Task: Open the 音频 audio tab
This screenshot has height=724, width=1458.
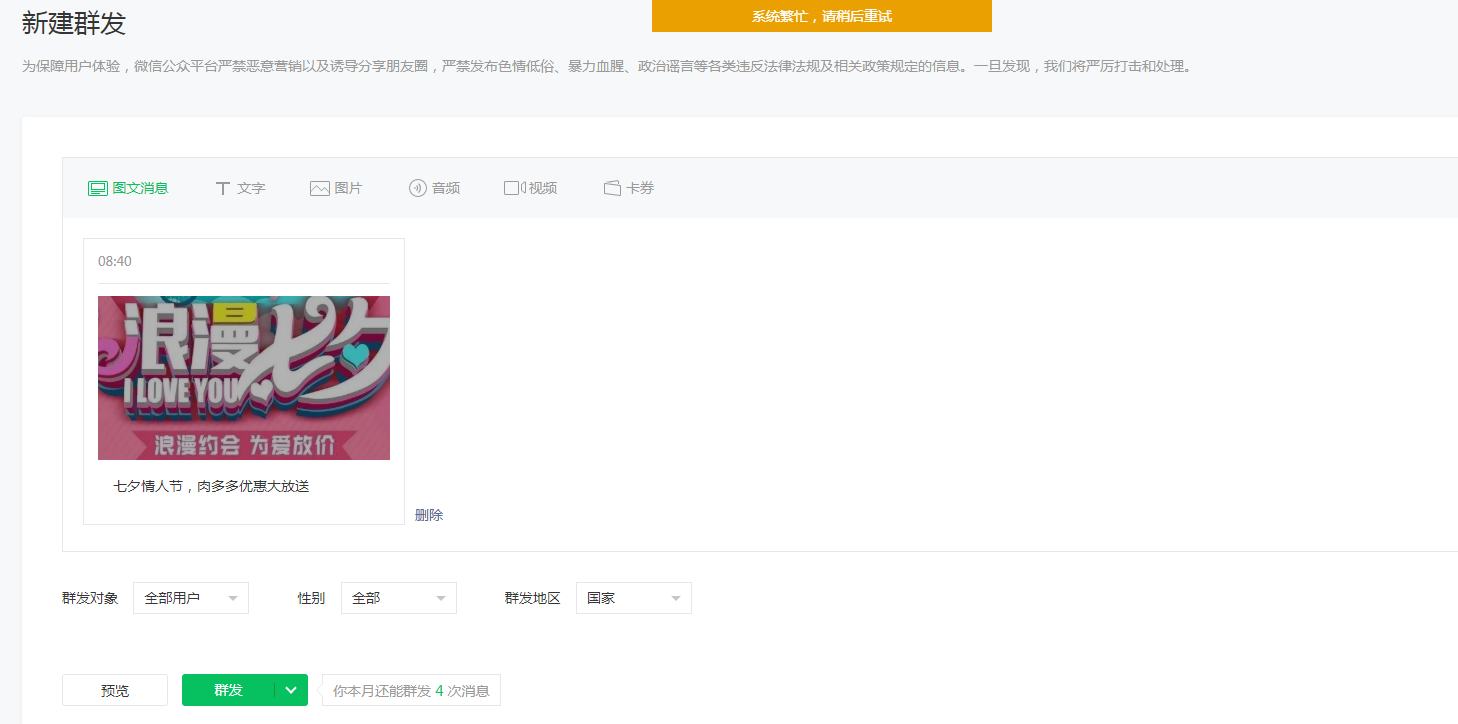Action: click(x=434, y=188)
